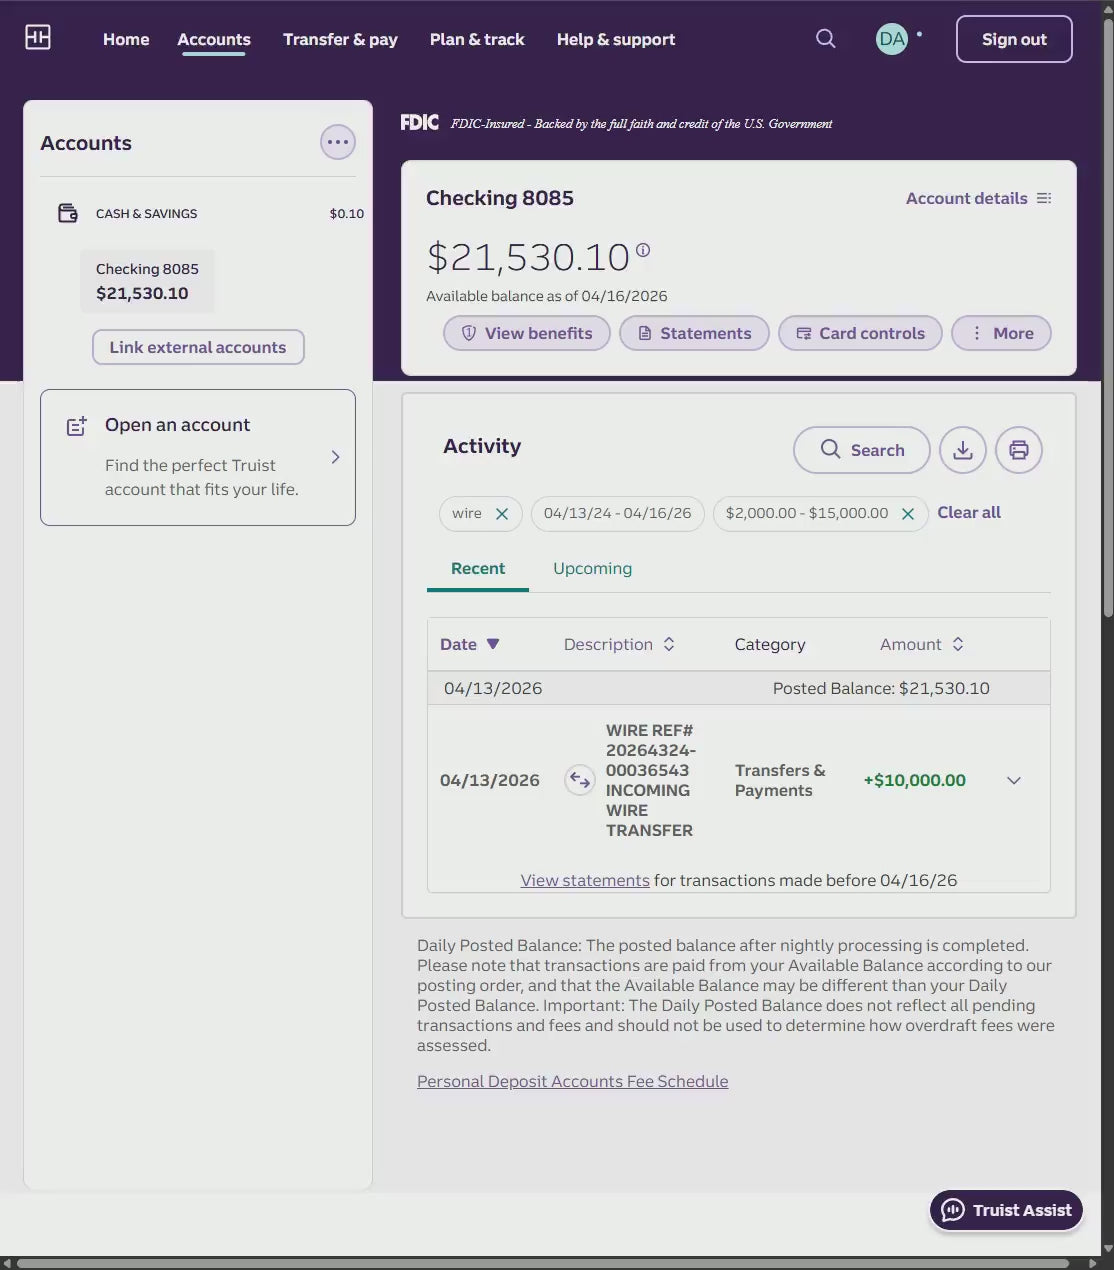Open Personal Deposit Accounts Fee Schedule
This screenshot has width=1114, height=1270.
tap(572, 1081)
